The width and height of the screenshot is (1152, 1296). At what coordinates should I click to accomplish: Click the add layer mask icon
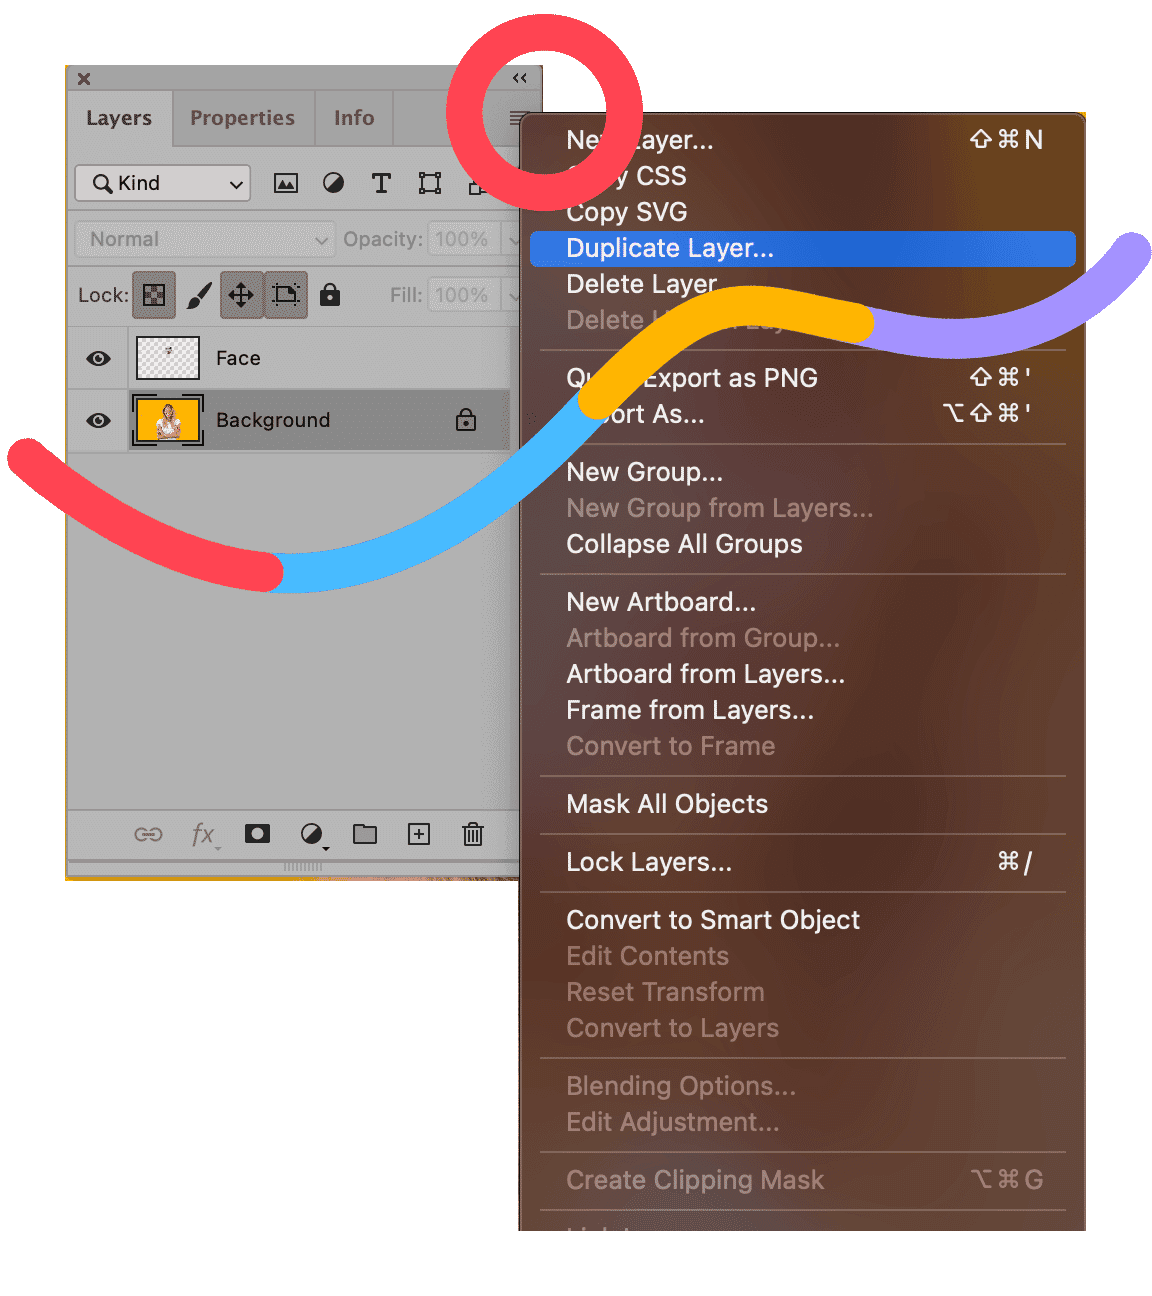257,834
